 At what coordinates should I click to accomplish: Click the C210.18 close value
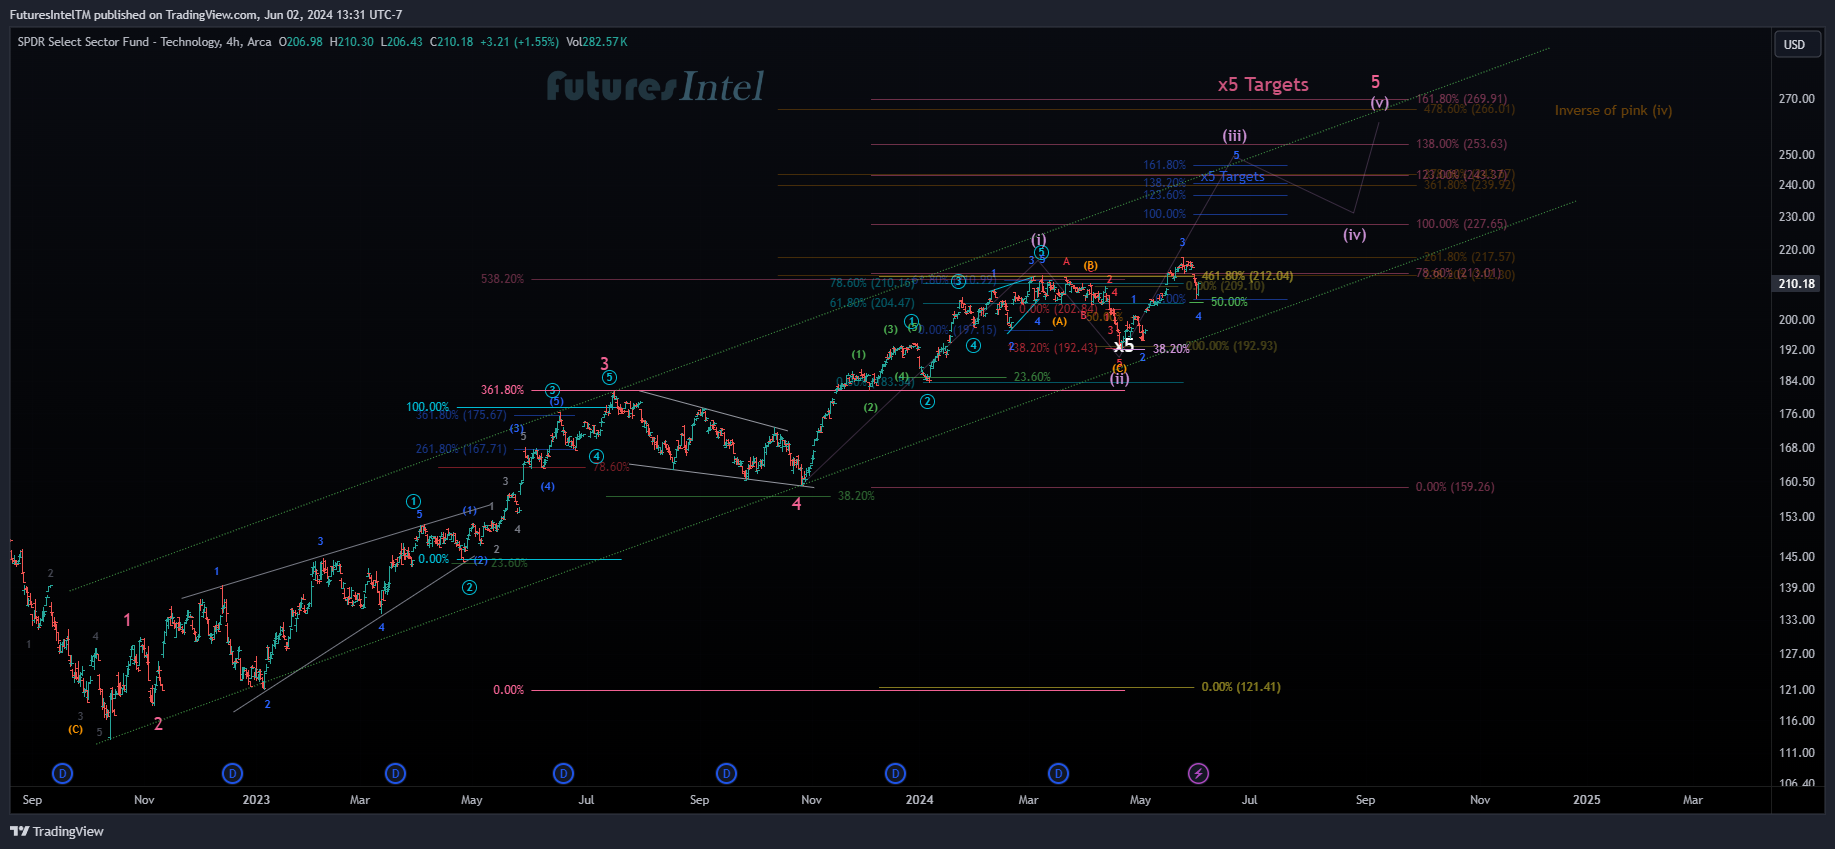[452, 42]
